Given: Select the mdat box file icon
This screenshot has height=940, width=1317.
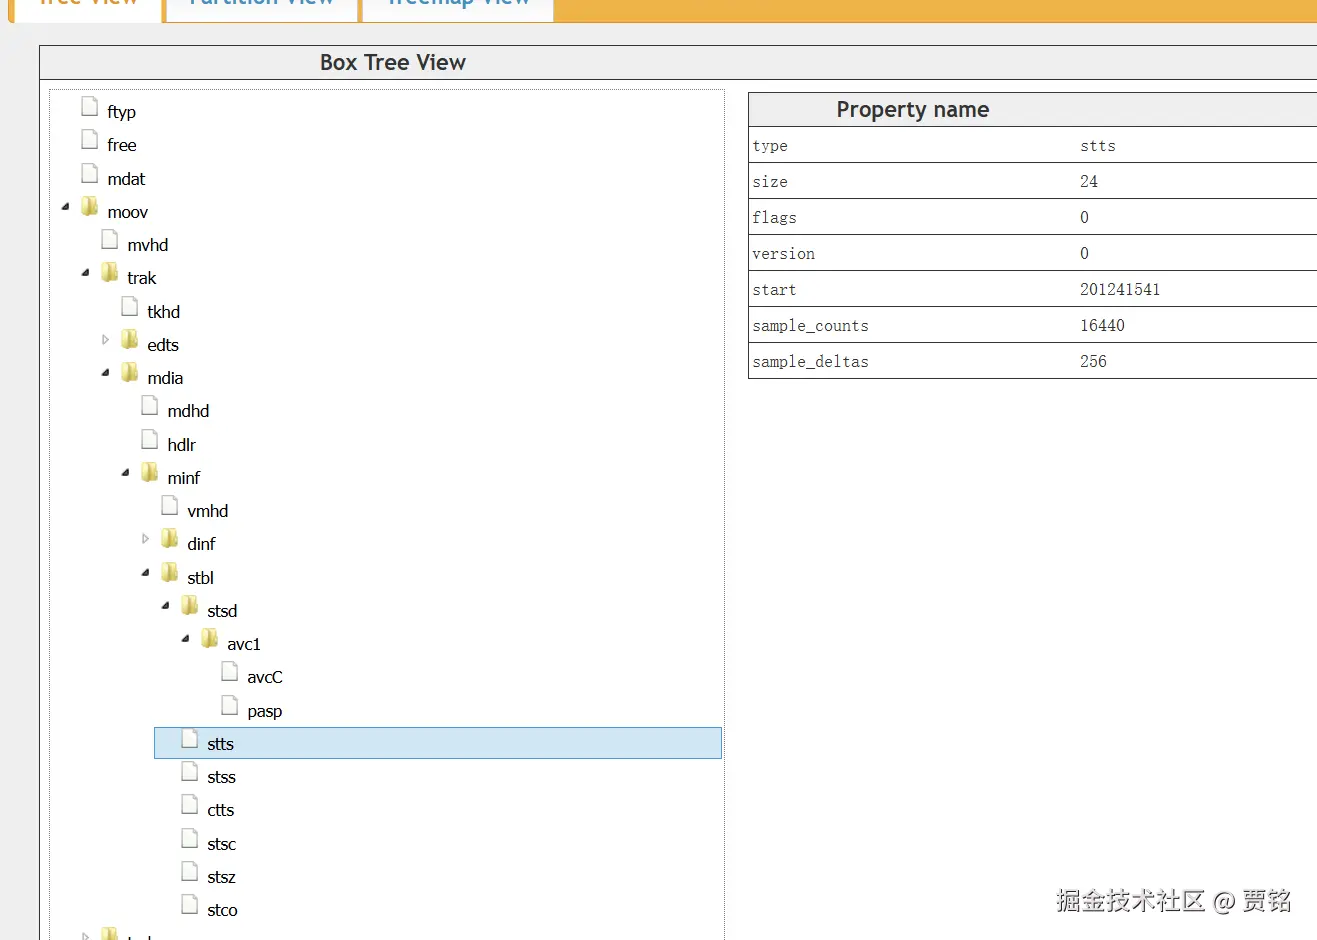Looking at the screenshot, I should pos(90,174).
